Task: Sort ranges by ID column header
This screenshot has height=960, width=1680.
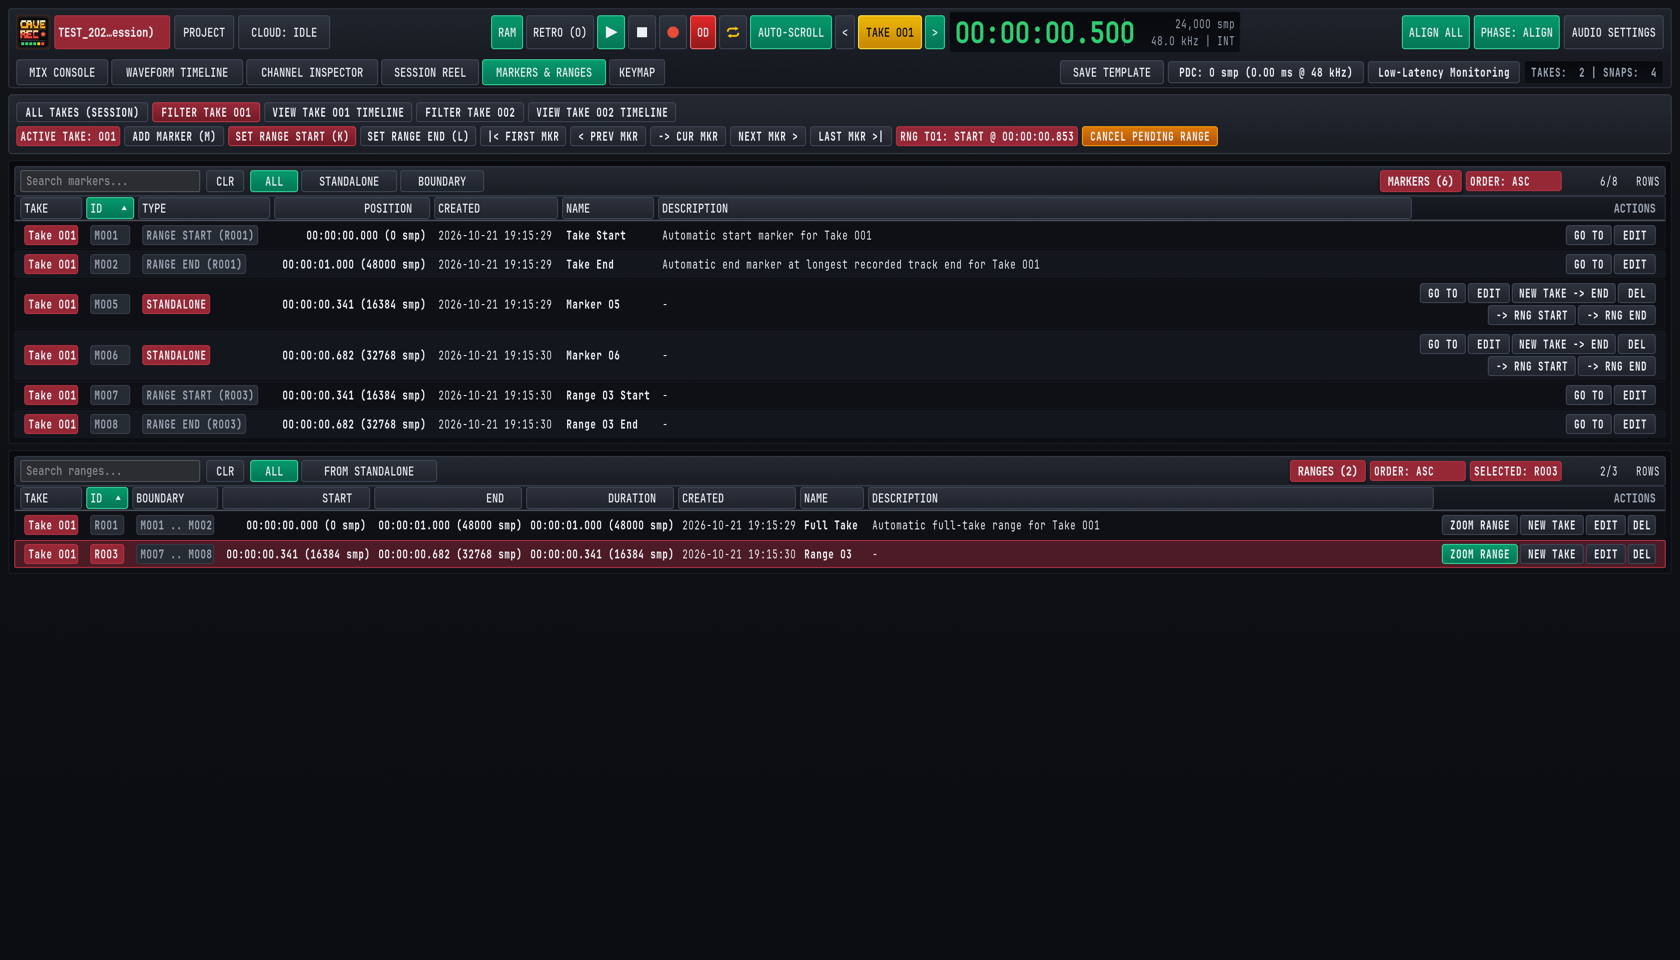Action: [107, 498]
